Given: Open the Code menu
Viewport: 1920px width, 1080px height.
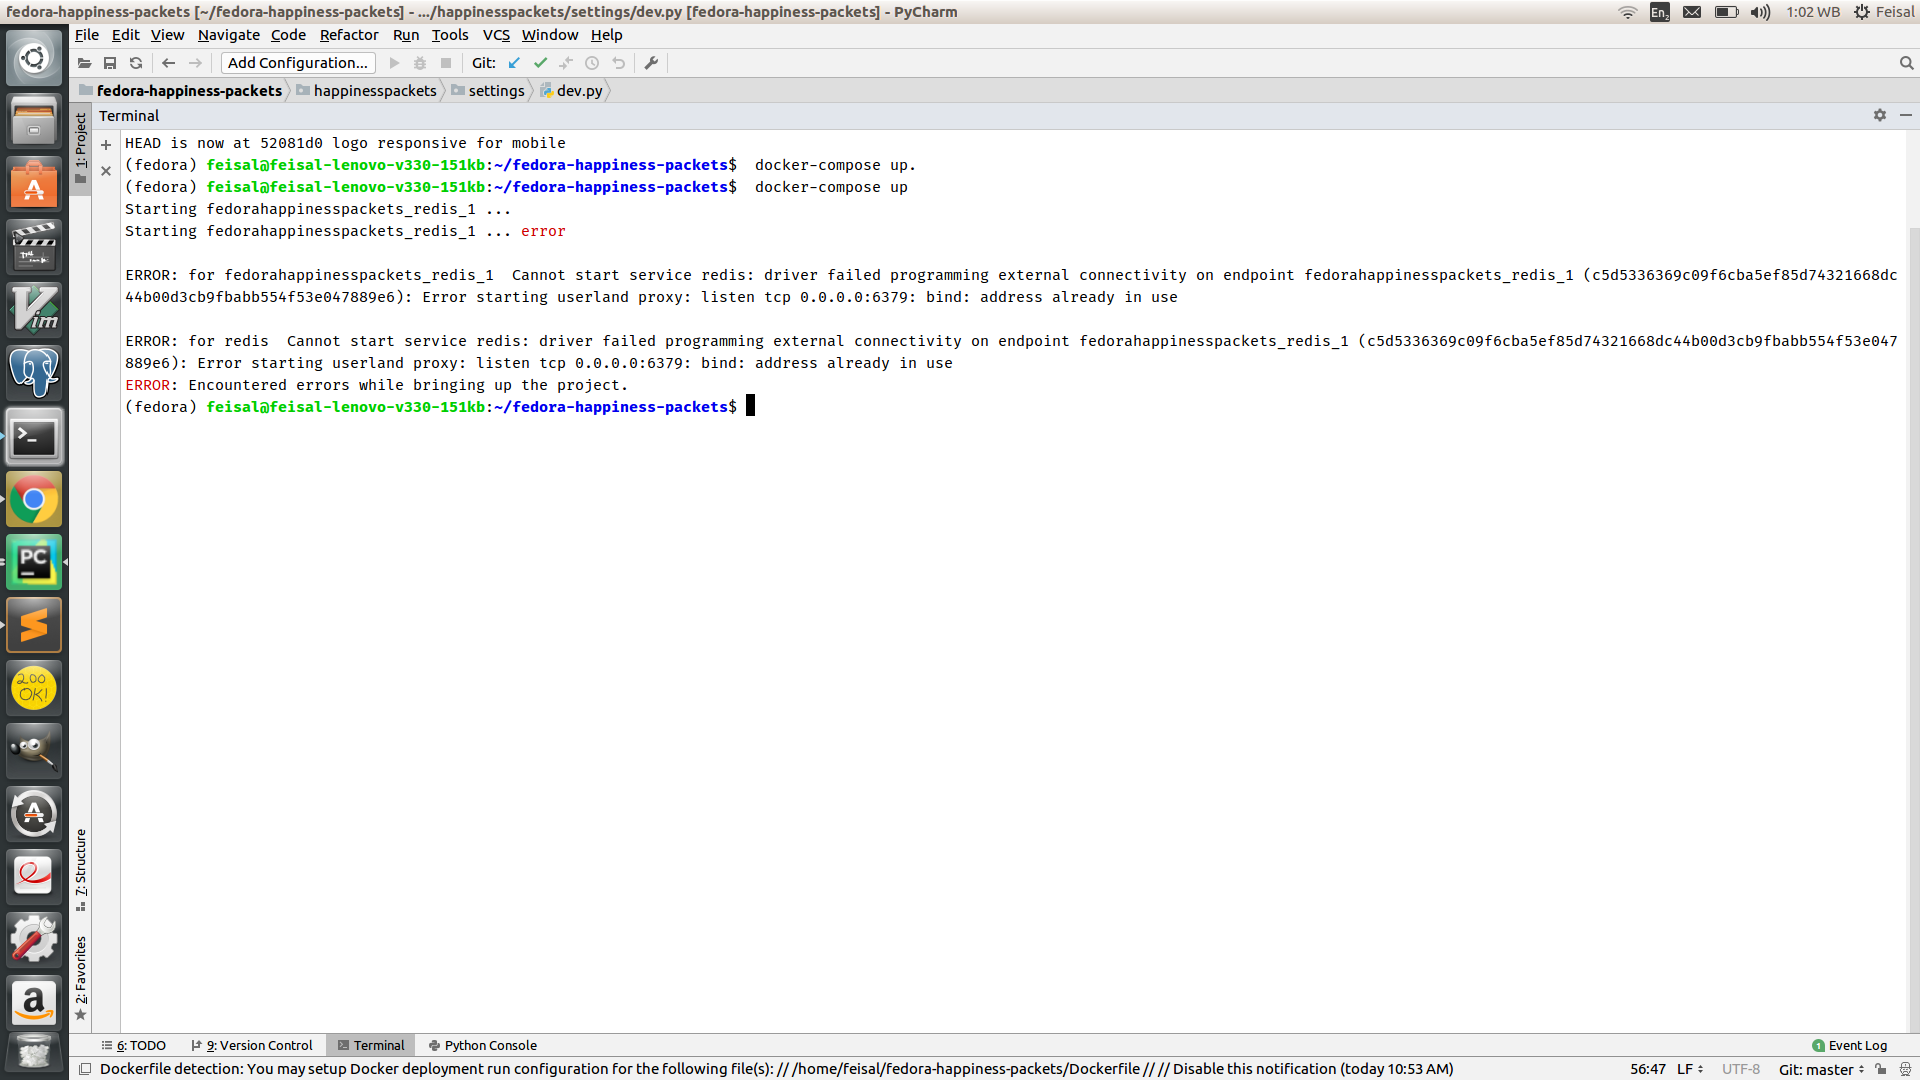Looking at the screenshot, I should click(x=288, y=35).
